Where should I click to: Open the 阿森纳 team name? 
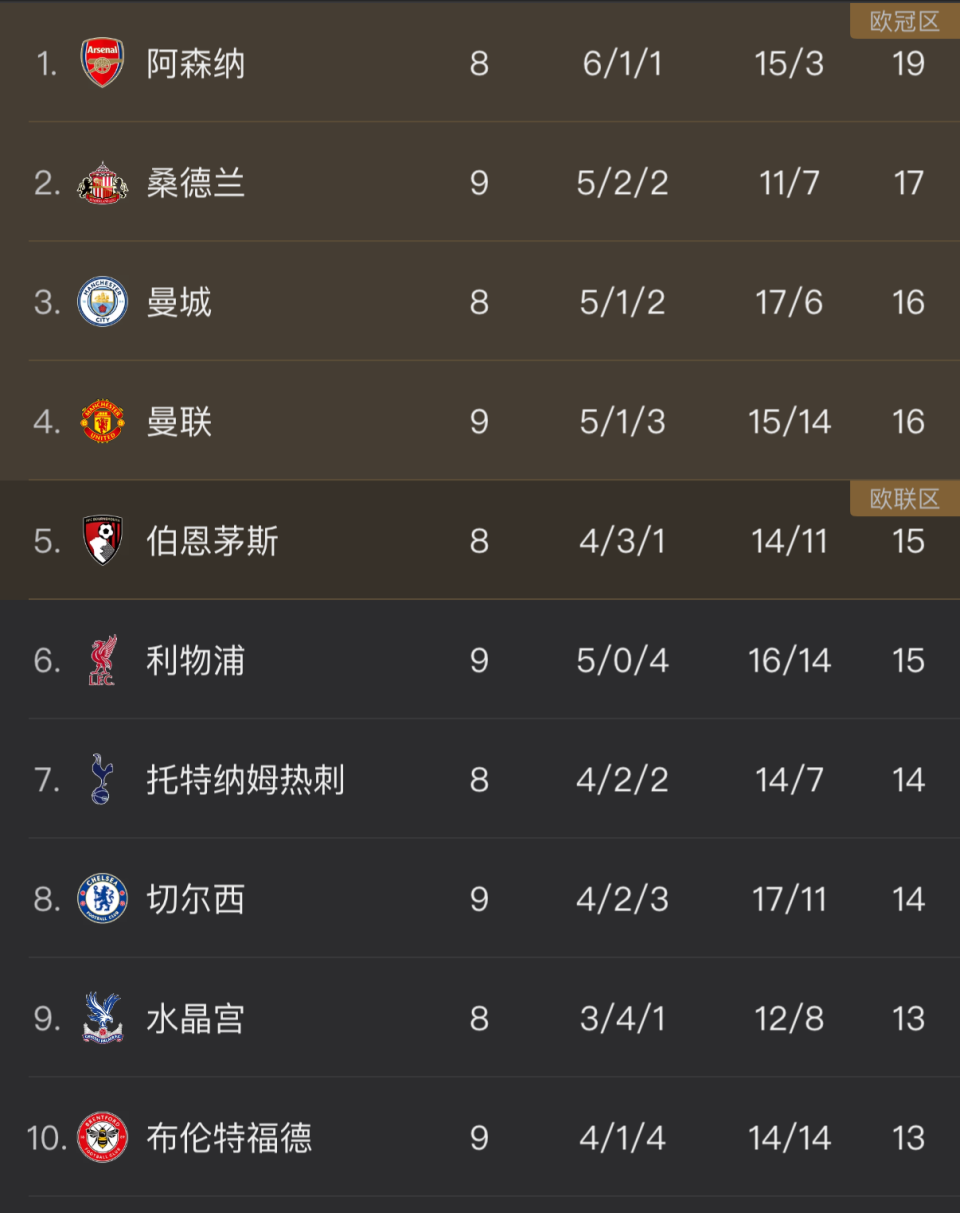coord(195,64)
